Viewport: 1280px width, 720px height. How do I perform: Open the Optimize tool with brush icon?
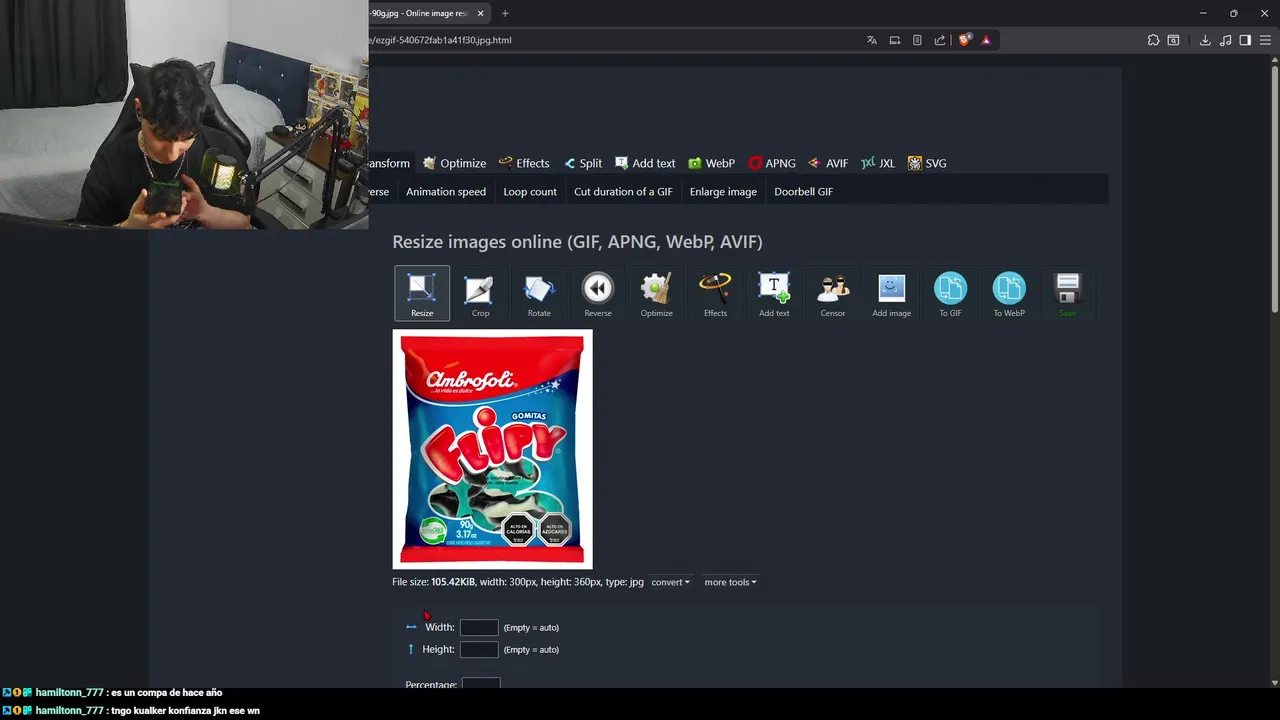click(x=656, y=293)
